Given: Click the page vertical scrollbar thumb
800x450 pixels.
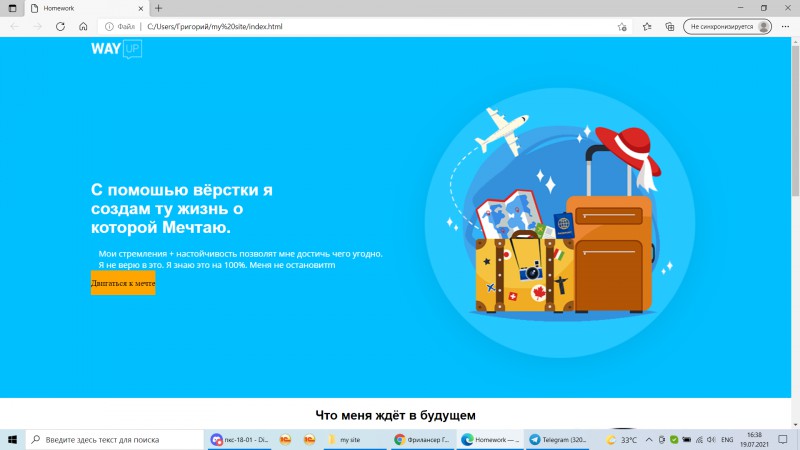Looking at the screenshot, I should [x=795, y=120].
